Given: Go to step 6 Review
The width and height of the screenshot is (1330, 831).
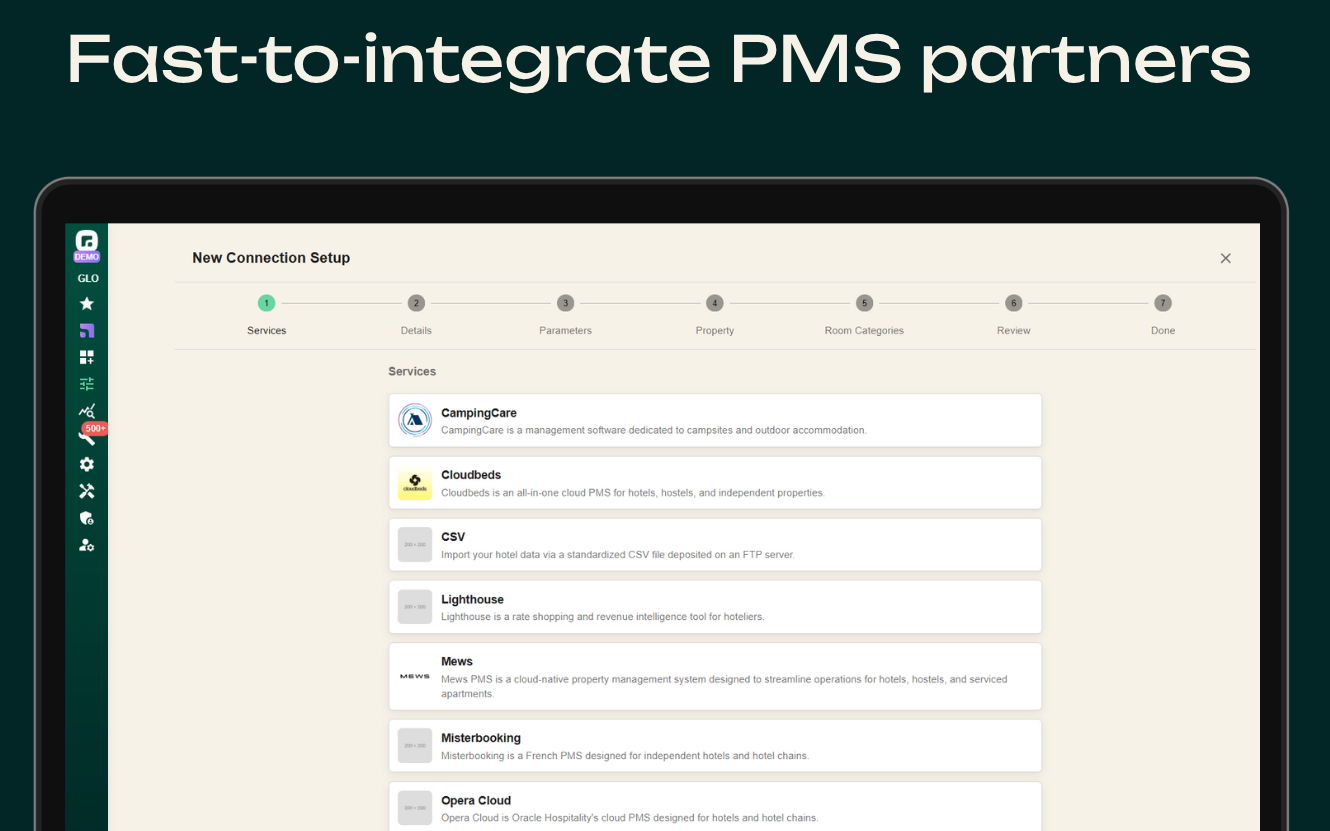Looking at the screenshot, I should coord(1013,314).
